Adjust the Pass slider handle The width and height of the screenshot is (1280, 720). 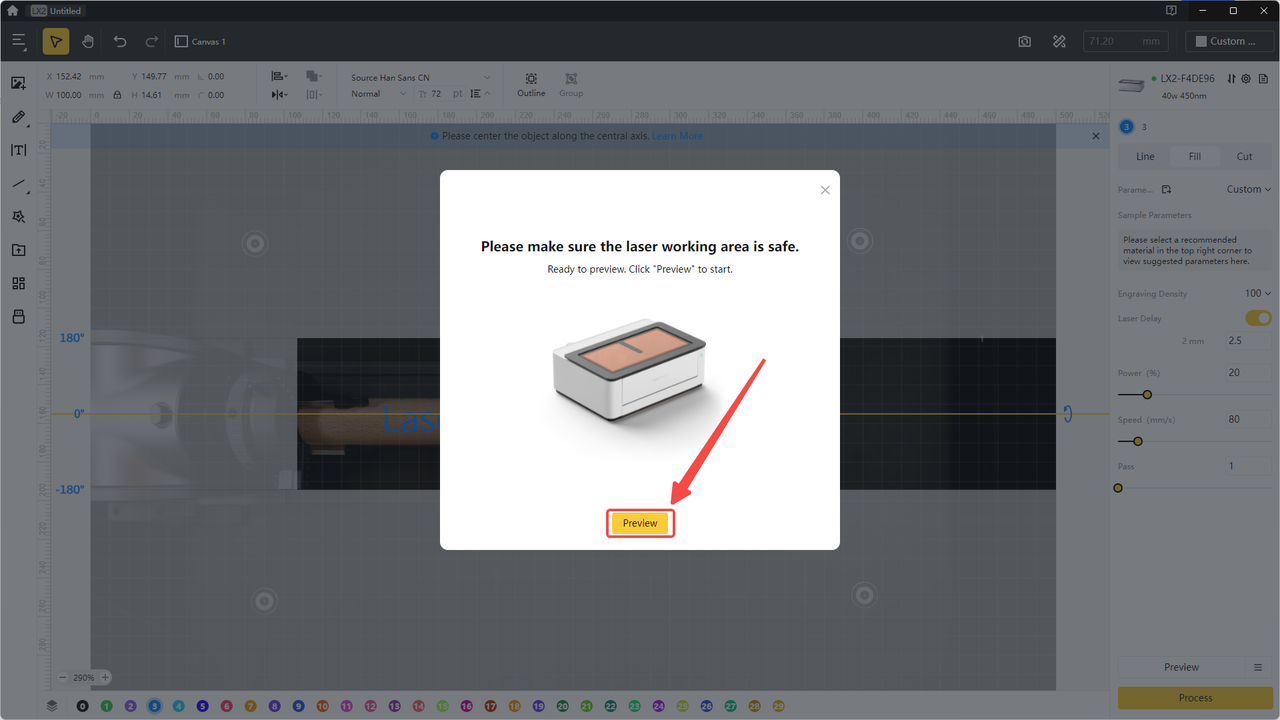pyautogui.click(x=1118, y=488)
